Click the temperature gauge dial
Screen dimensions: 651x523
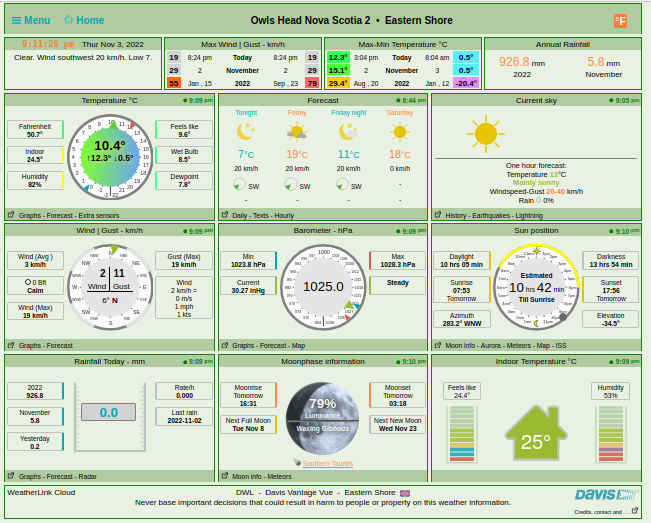pyautogui.click(x=110, y=157)
